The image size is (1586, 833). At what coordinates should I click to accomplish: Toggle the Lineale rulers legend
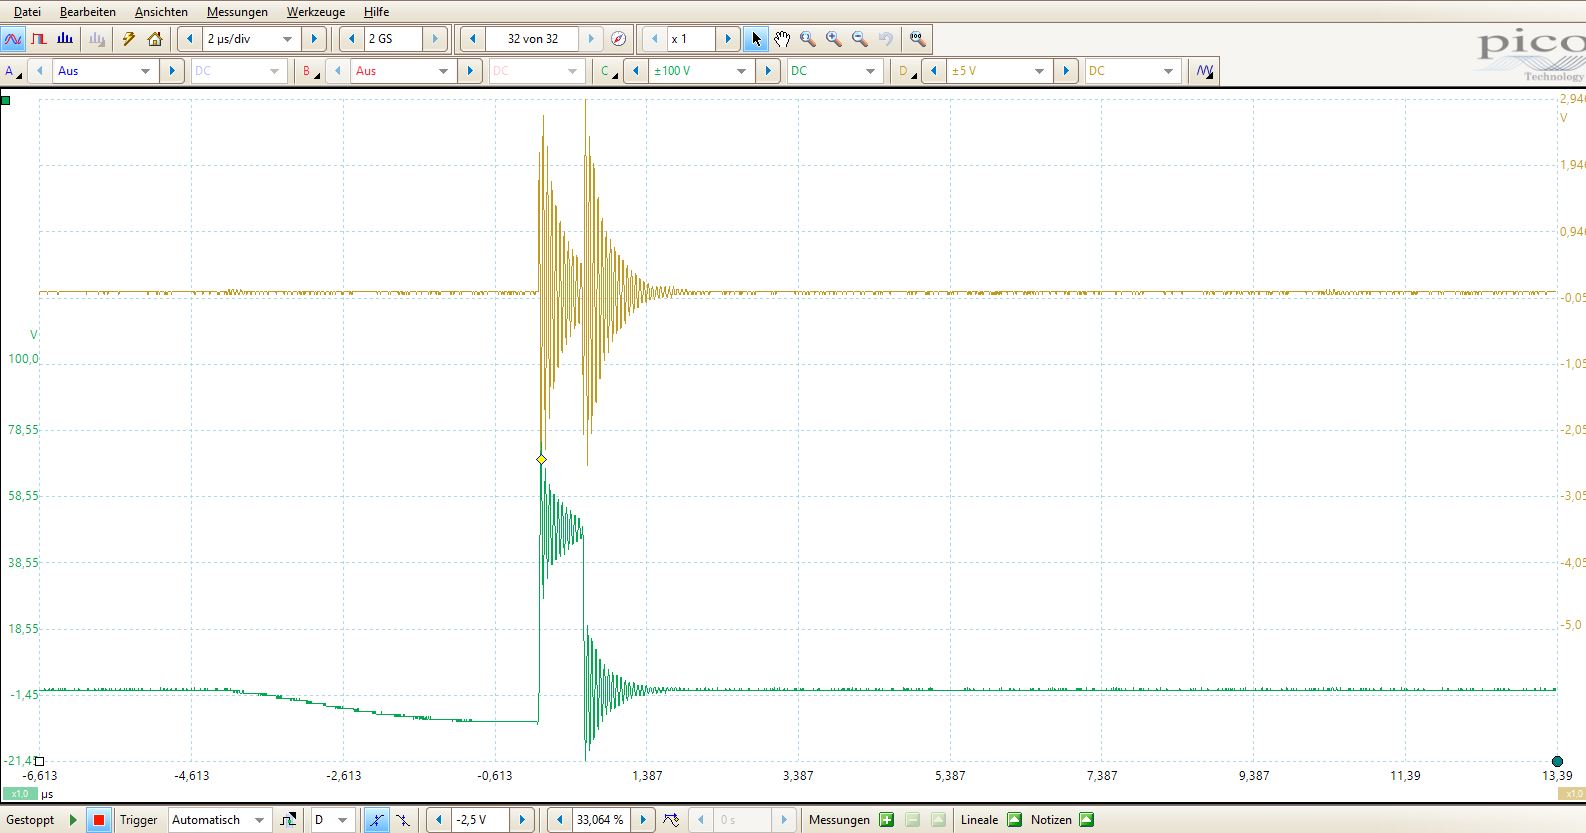1014,820
